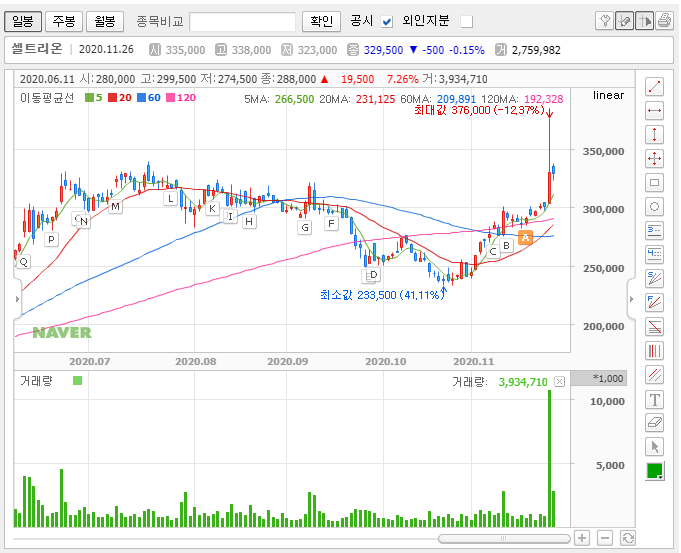This screenshot has height=553, width=681.
Task: Enable the 외인지분 foreign ownership checkbox
Action: 466,21
